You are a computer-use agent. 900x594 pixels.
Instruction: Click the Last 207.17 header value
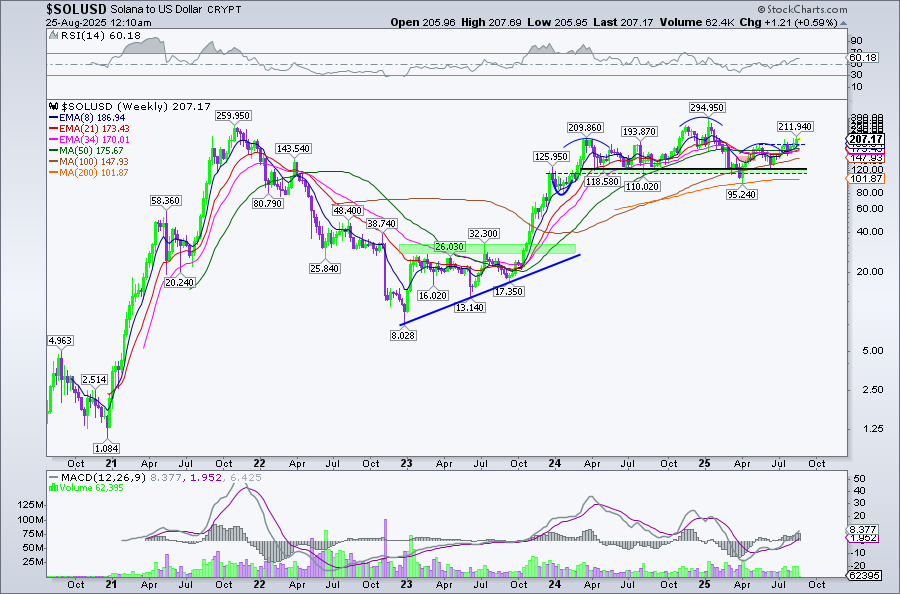tap(623, 22)
